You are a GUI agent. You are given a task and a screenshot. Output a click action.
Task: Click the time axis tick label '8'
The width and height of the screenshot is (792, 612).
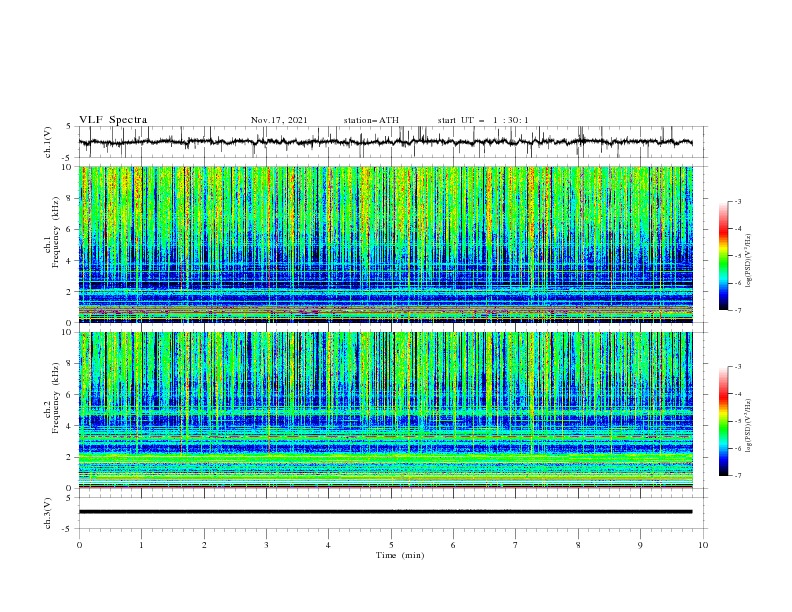(578, 545)
